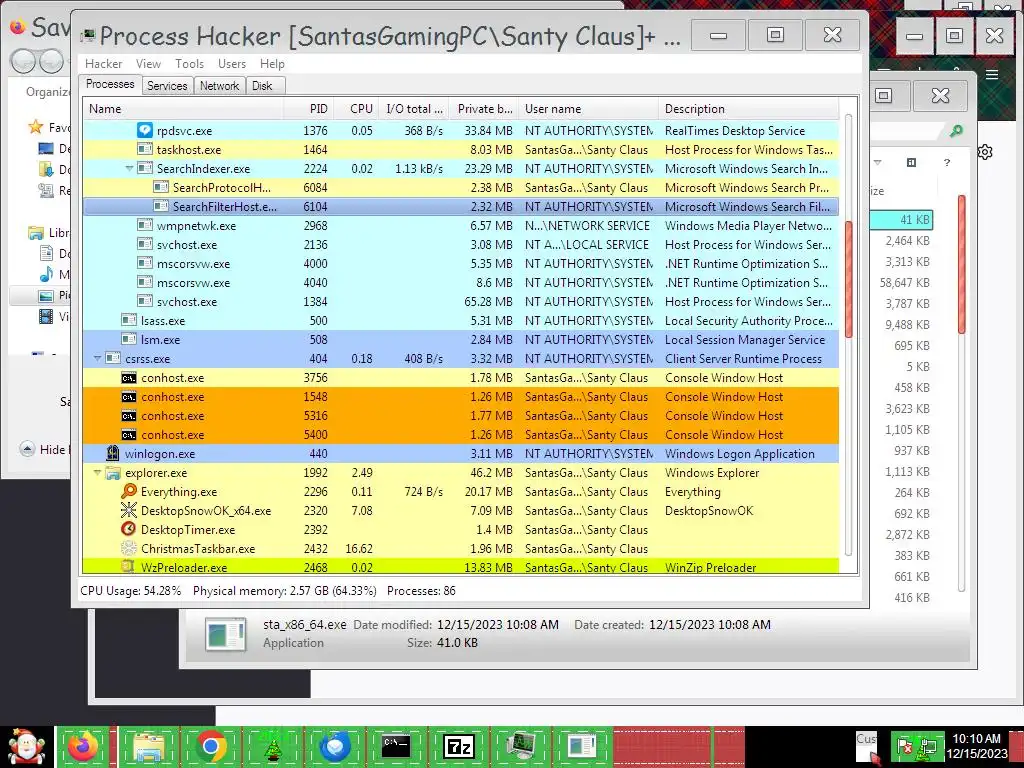Open Firefox from the taskbar

(84, 746)
